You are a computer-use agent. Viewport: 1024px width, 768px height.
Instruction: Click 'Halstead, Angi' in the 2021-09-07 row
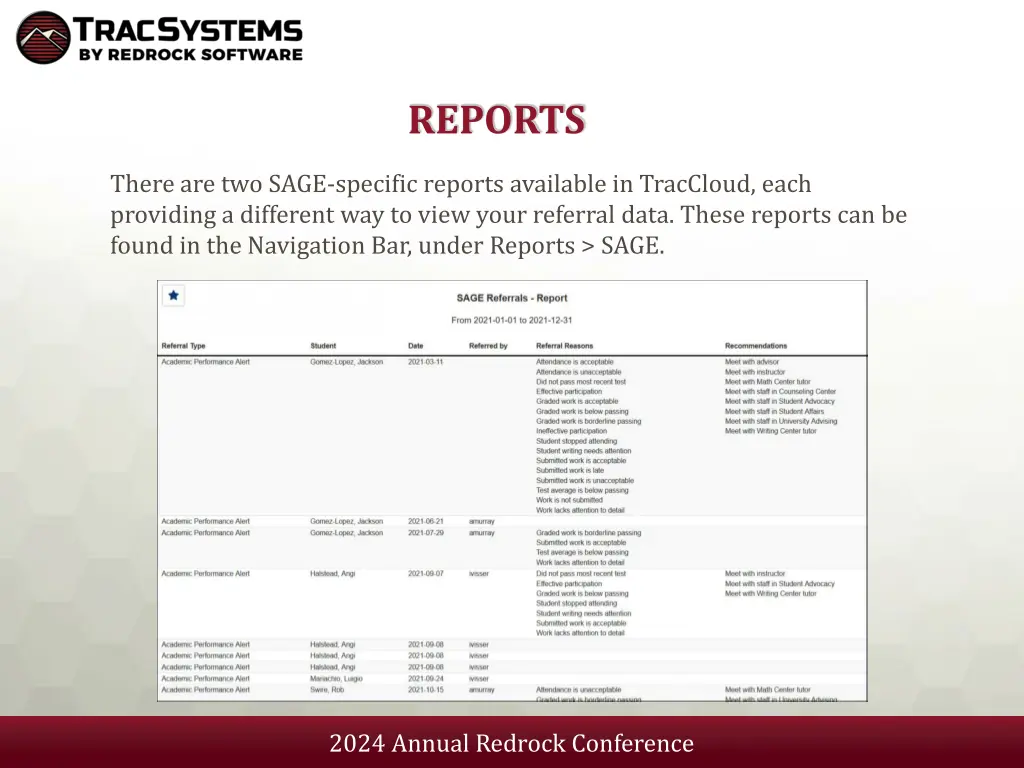pyautogui.click(x=332, y=573)
